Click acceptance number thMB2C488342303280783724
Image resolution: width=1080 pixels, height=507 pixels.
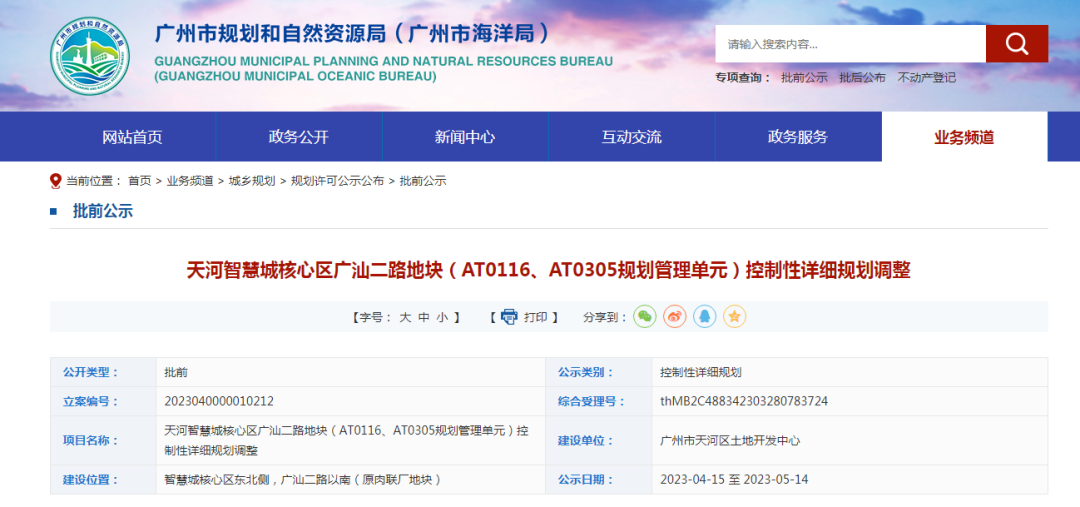744,401
